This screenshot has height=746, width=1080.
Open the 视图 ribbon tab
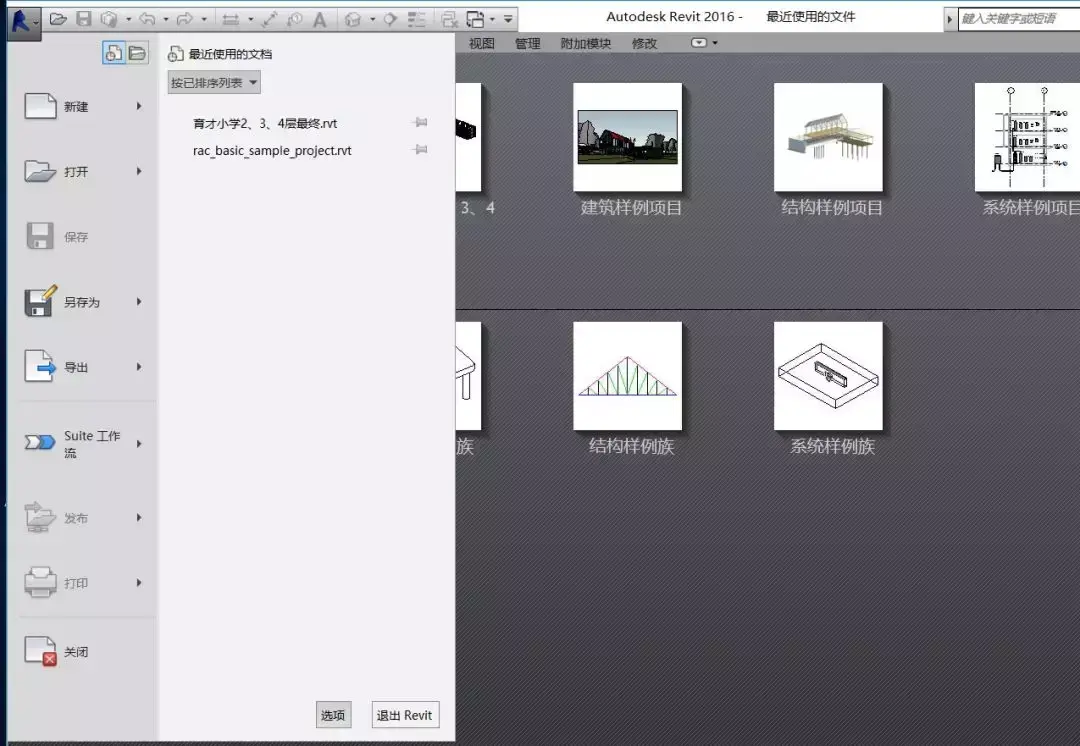coord(481,43)
